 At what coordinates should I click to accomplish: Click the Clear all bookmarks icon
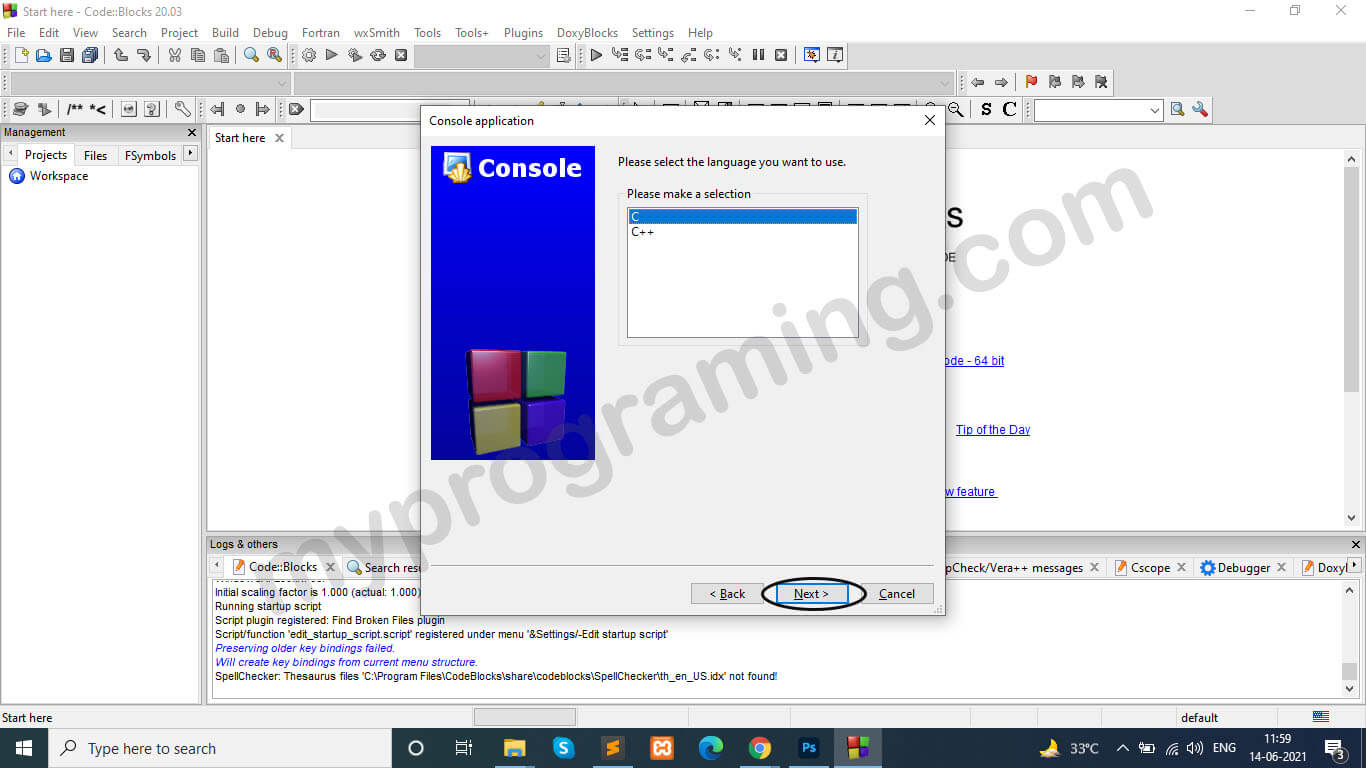pos(1101,82)
